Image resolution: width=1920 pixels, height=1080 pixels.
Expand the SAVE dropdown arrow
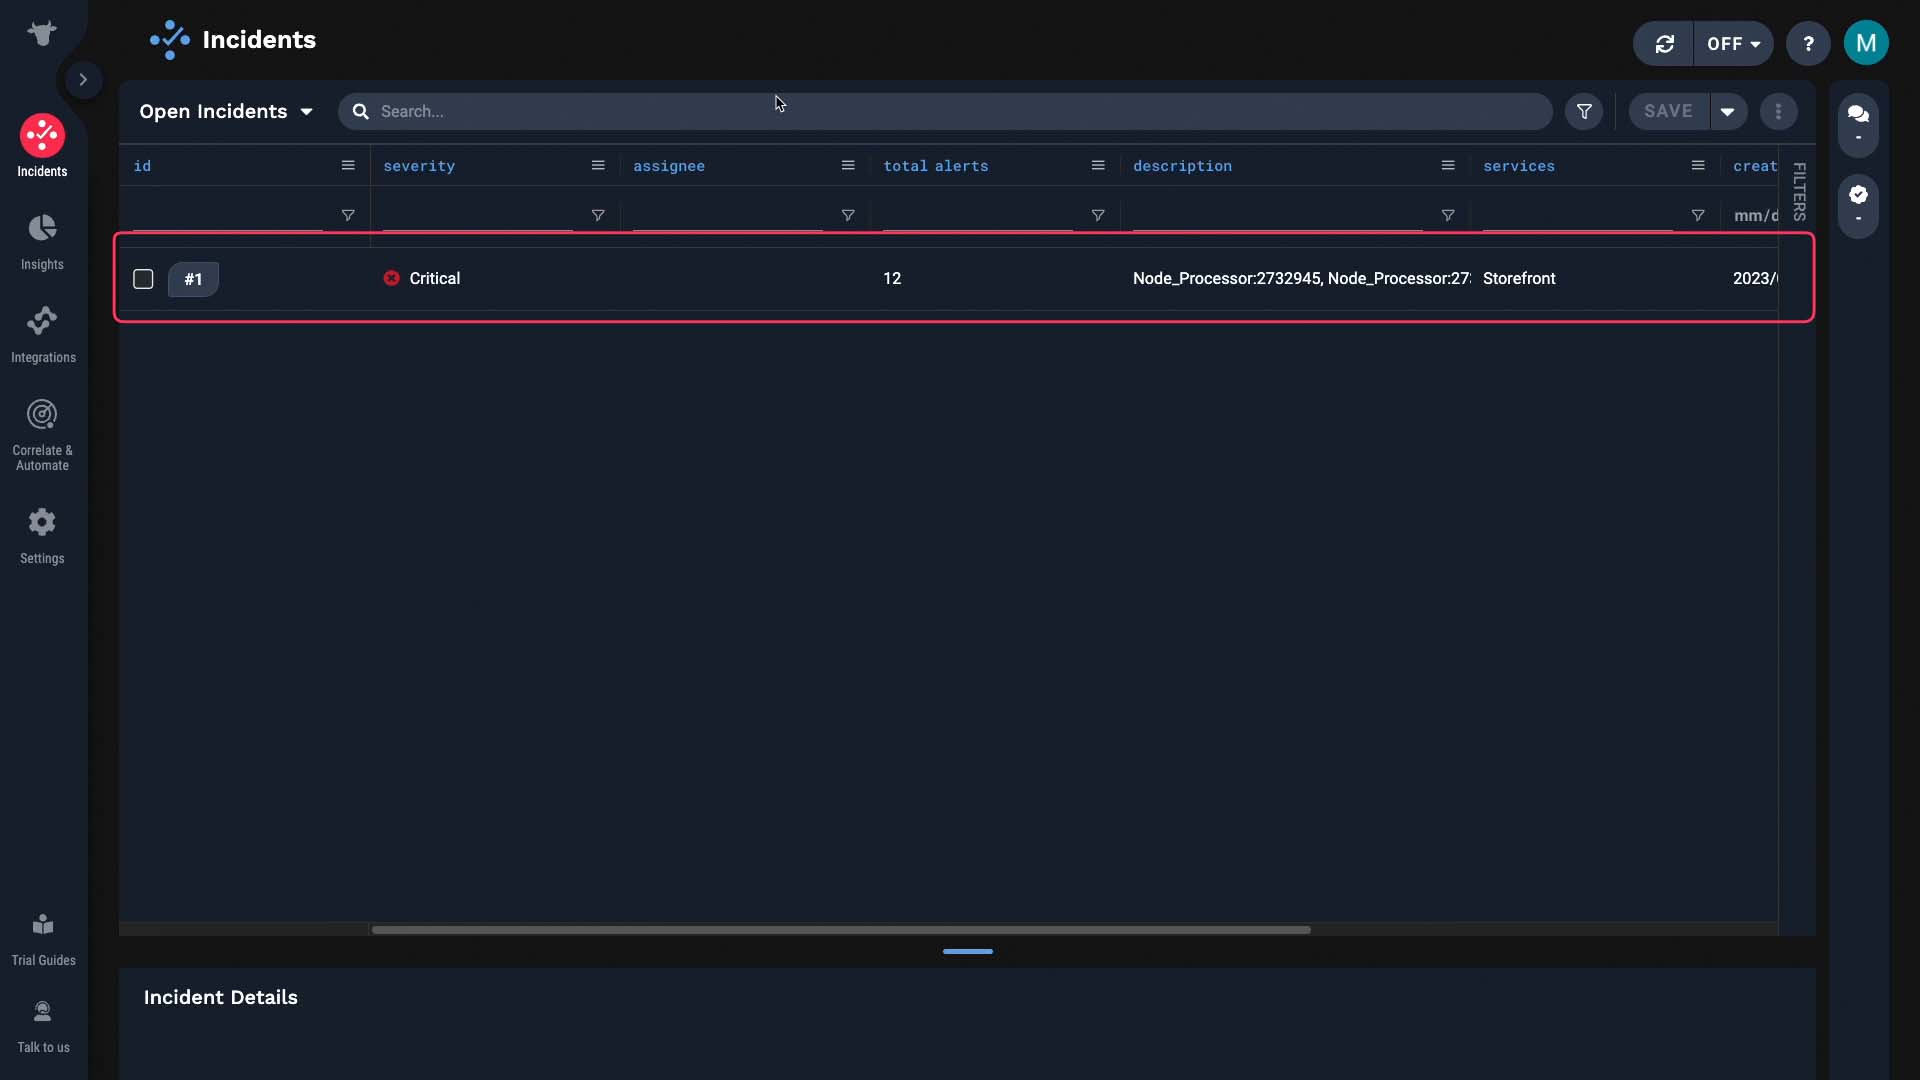click(x=1727, y=111)
